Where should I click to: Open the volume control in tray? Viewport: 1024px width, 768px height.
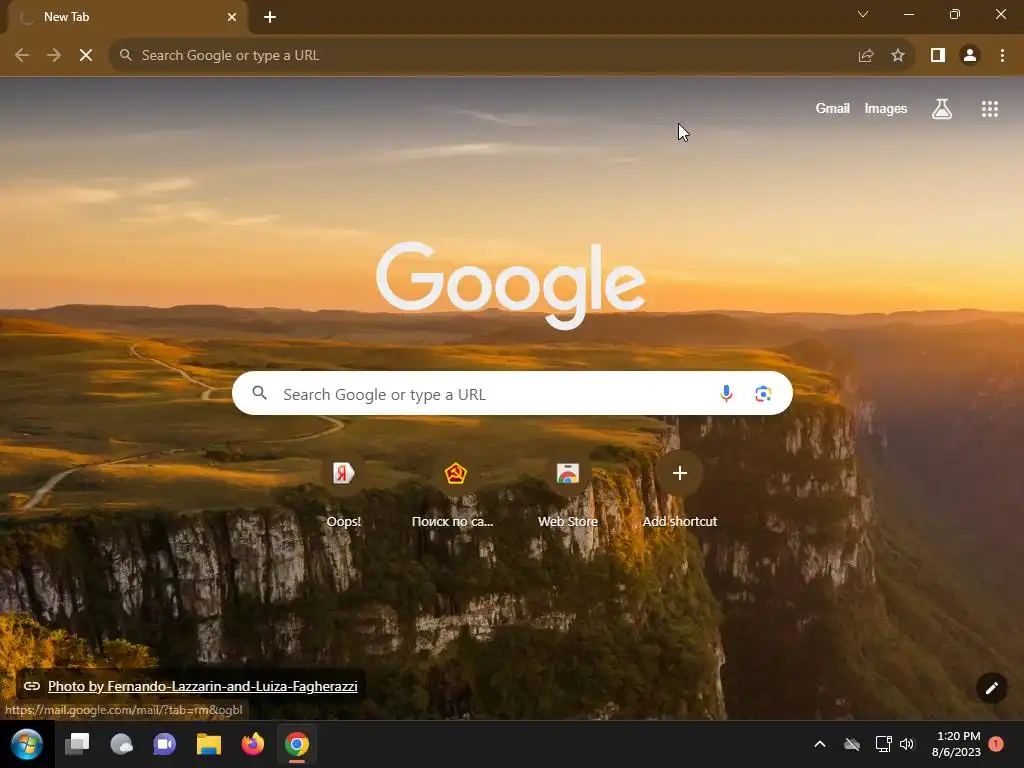pyautogui.click(x=907, y=744)
